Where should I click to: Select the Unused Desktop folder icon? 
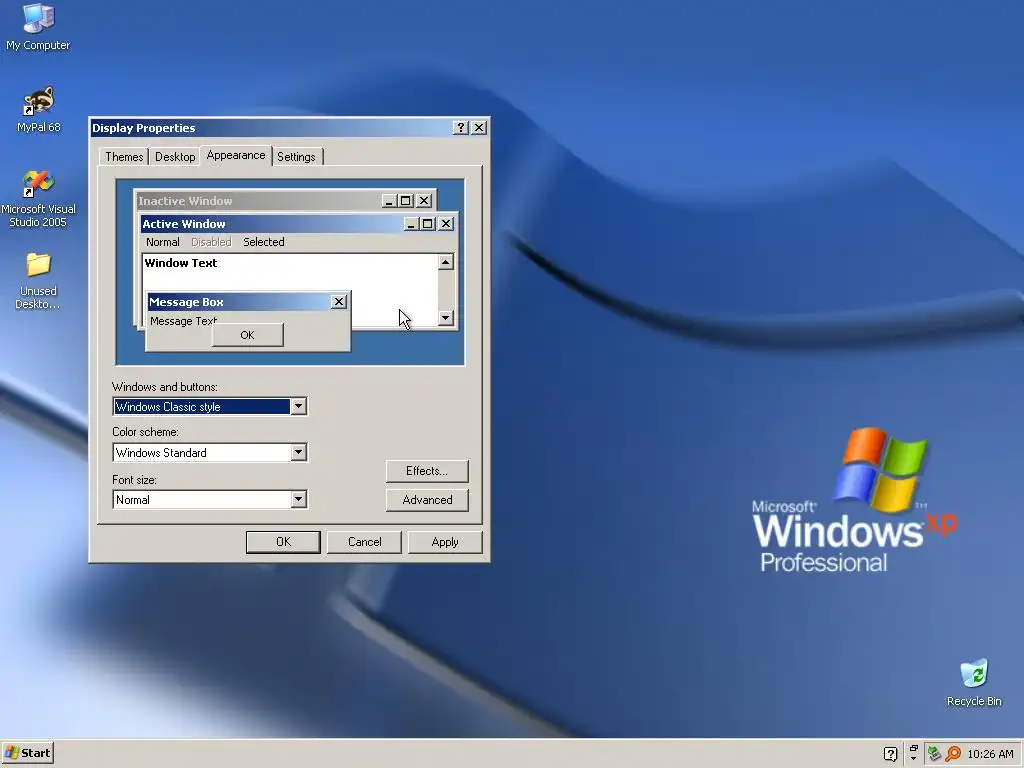(39, 281)
